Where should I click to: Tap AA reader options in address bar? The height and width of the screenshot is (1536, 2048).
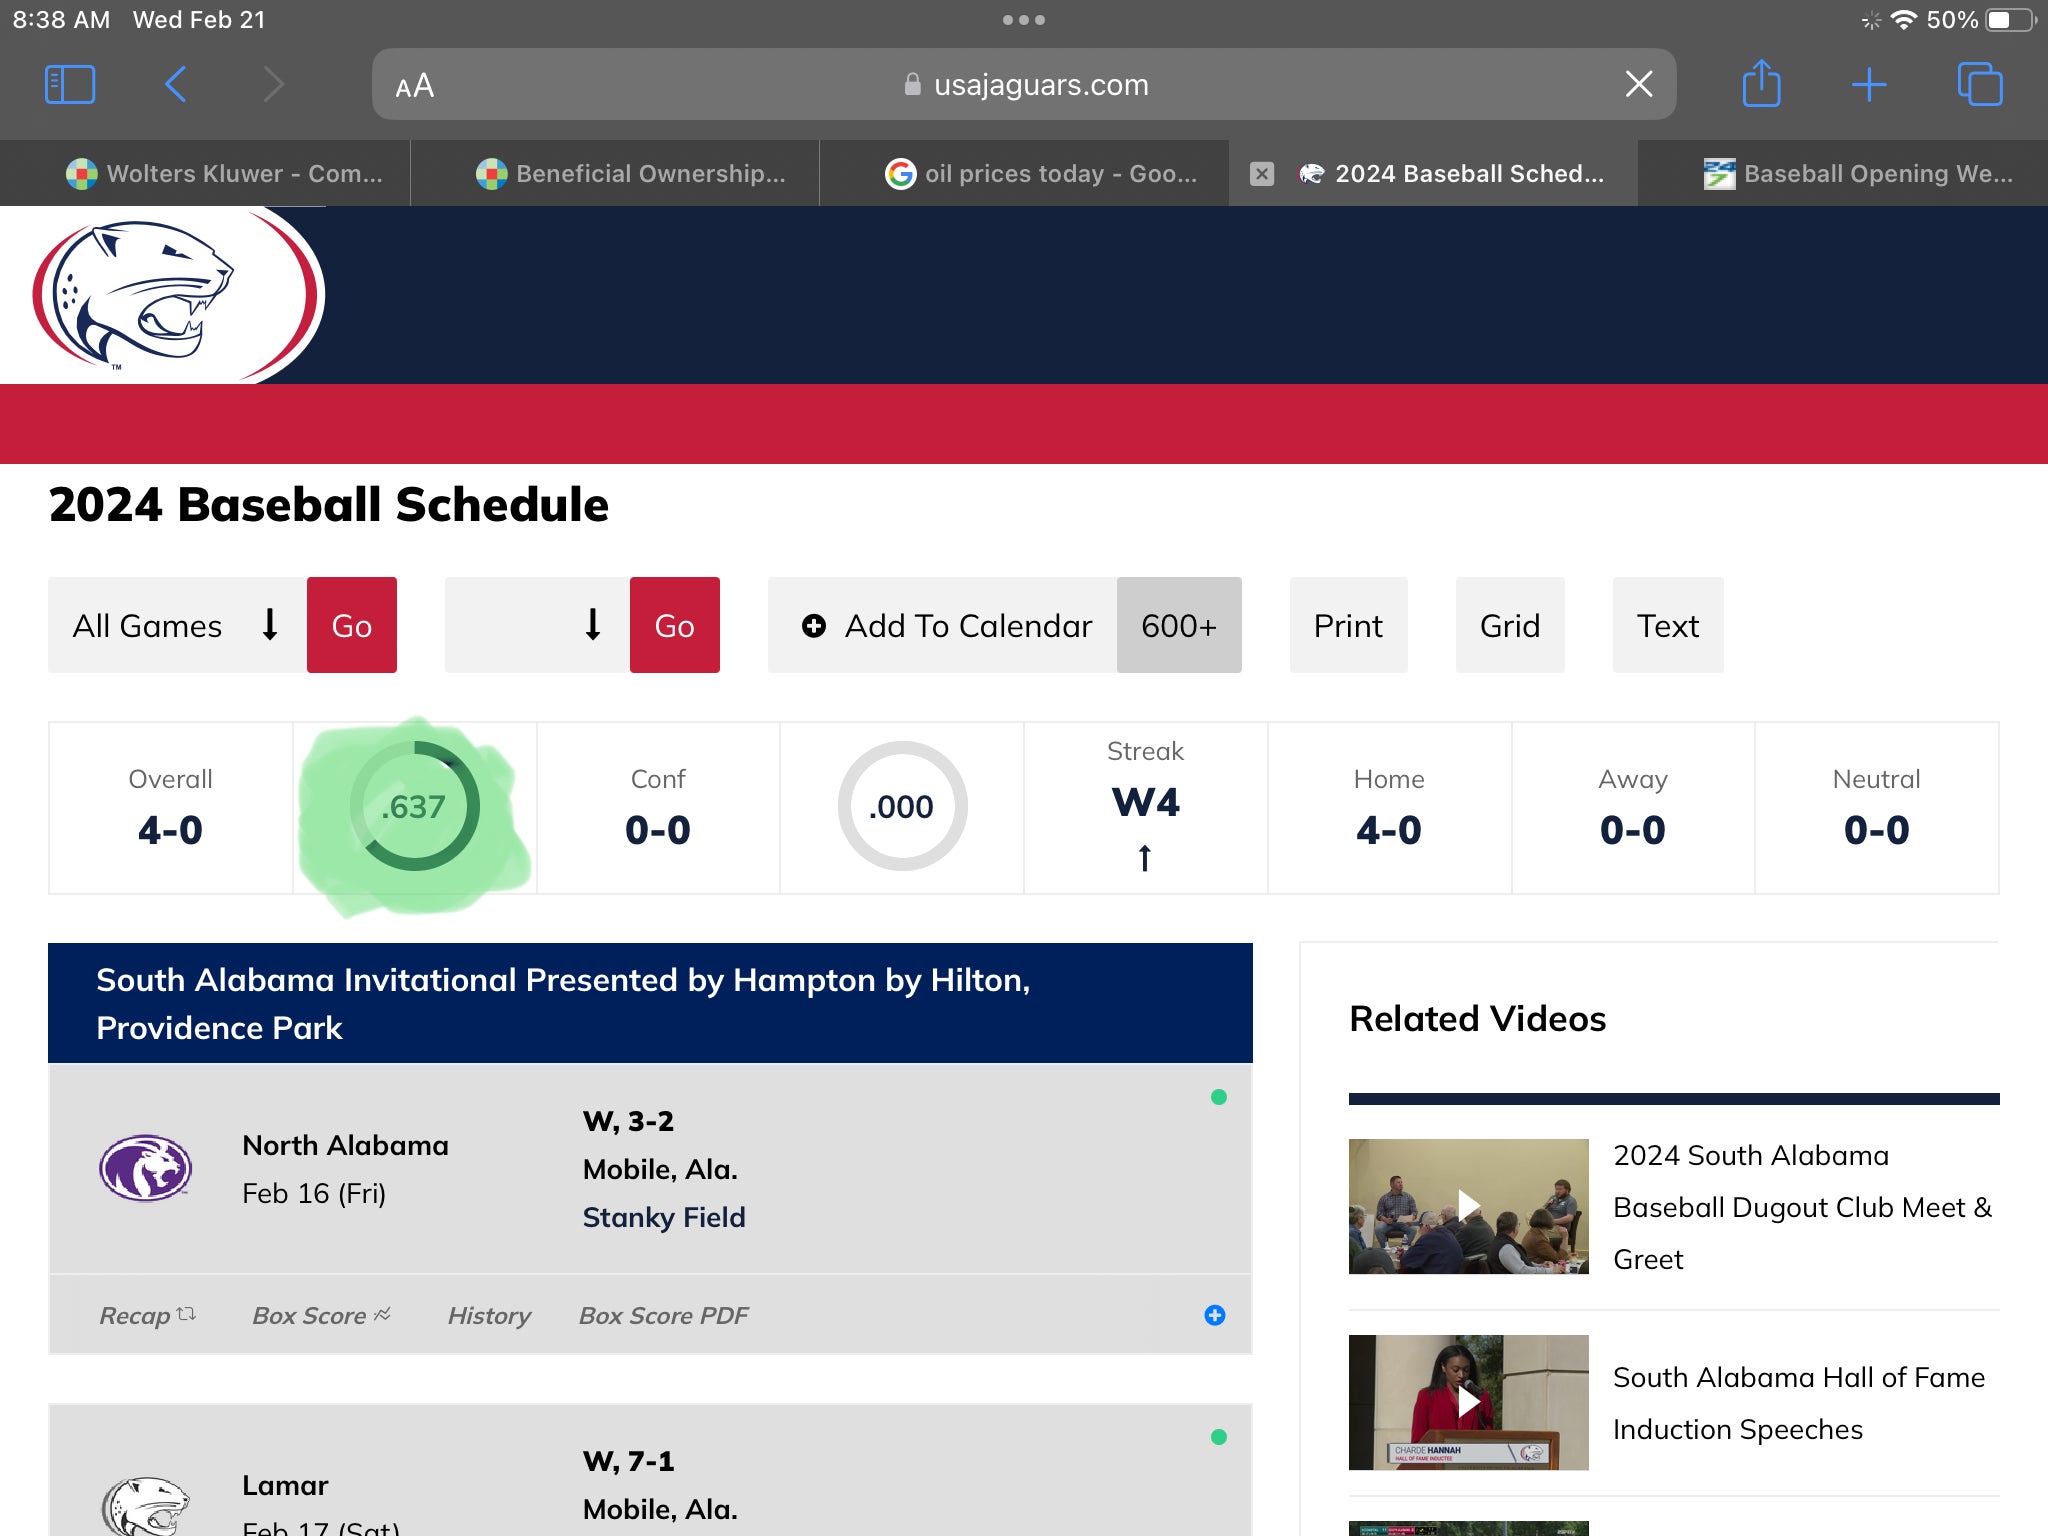tap(414, 86)
